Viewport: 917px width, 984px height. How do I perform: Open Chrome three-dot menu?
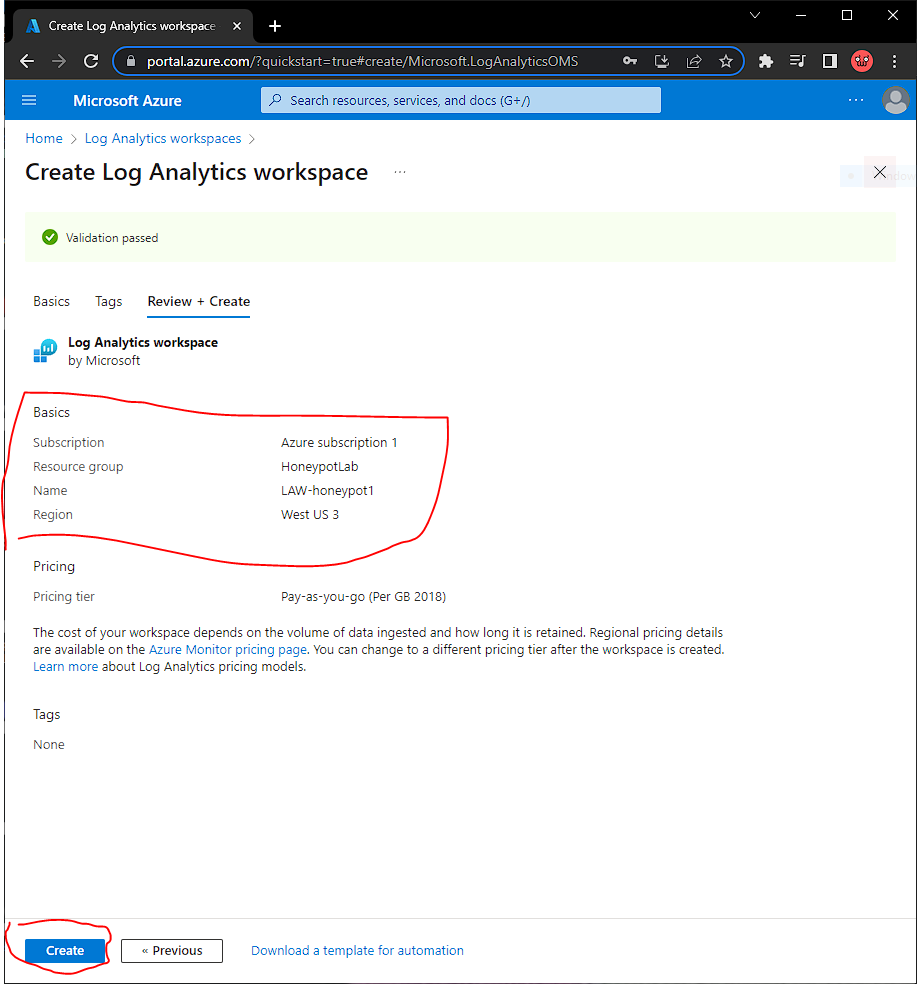894,61
